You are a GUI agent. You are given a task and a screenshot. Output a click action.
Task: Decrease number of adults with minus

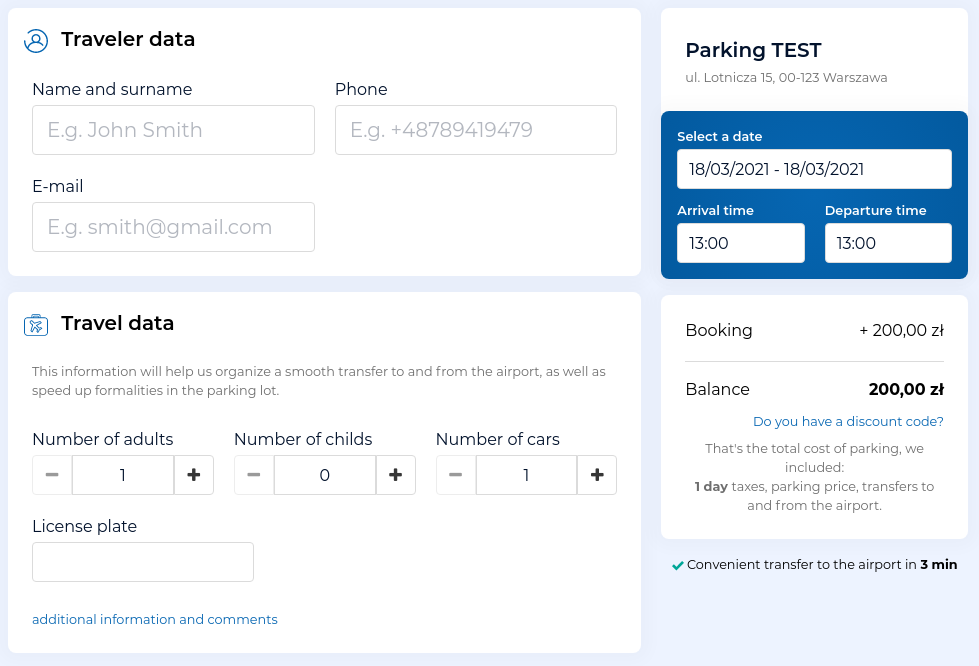[52, 475]
